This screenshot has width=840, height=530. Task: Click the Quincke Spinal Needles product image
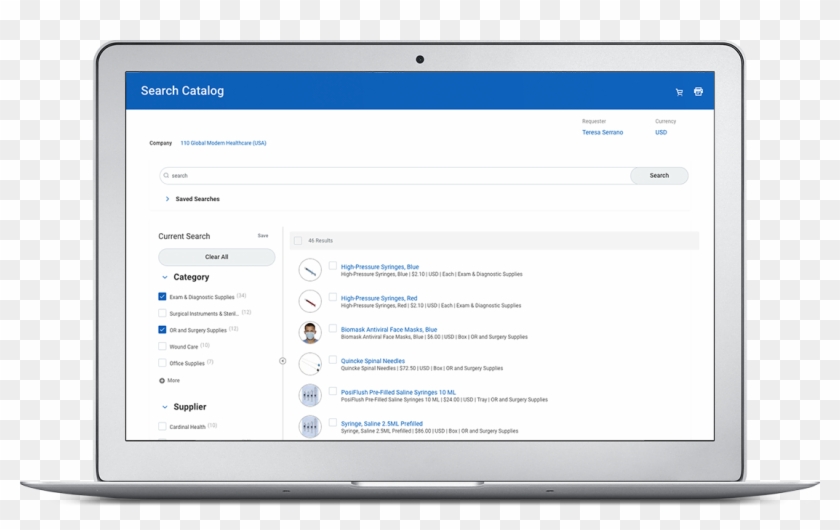click(310, 364)
